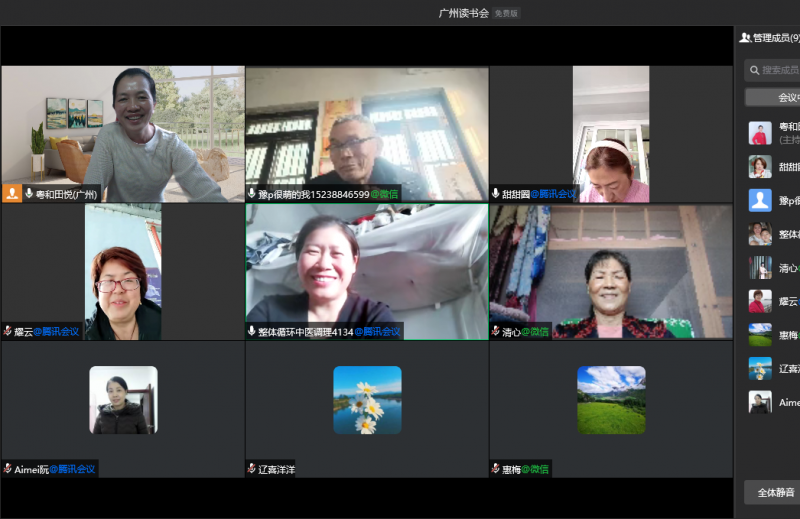Click mic icon beside 整体循环中医调理4134

[x=252, y=331]
